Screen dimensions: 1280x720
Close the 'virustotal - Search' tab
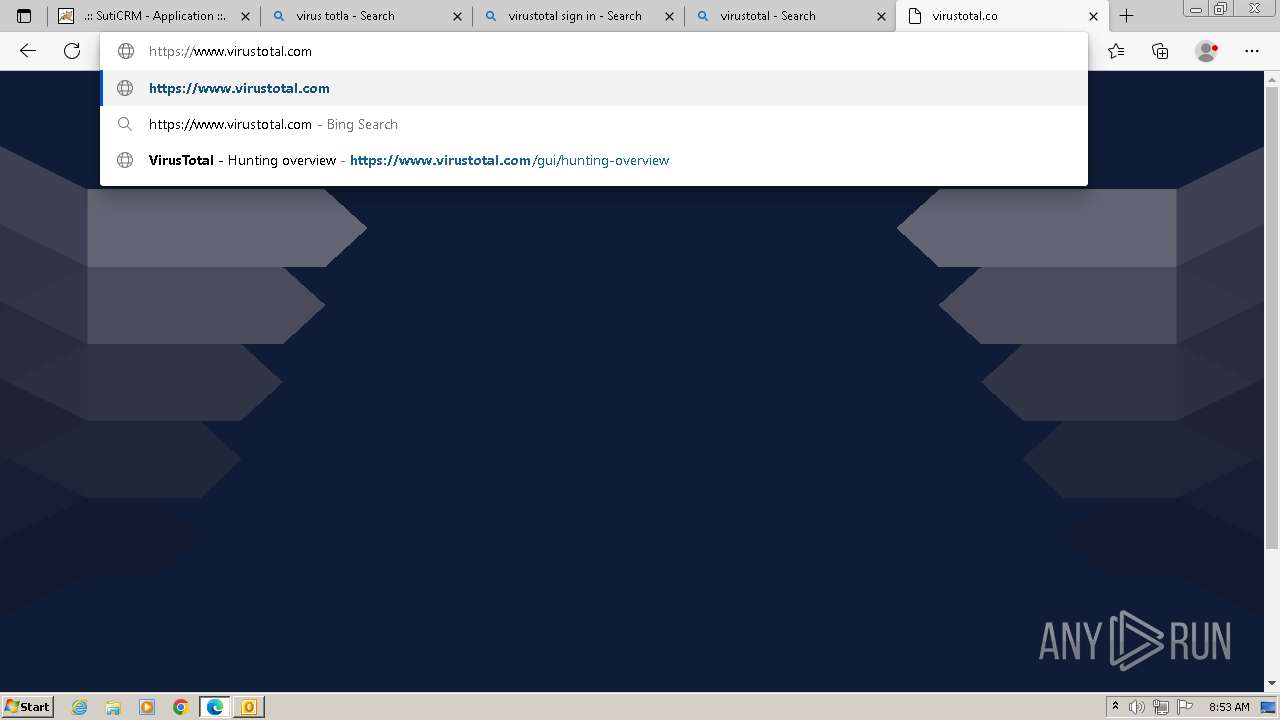[881, 16]
